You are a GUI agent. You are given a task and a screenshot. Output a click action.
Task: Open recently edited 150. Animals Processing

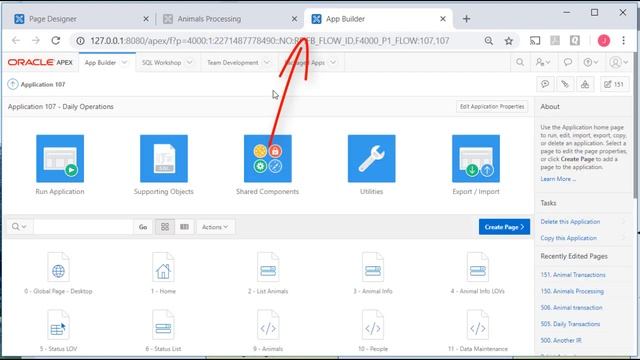572,291
